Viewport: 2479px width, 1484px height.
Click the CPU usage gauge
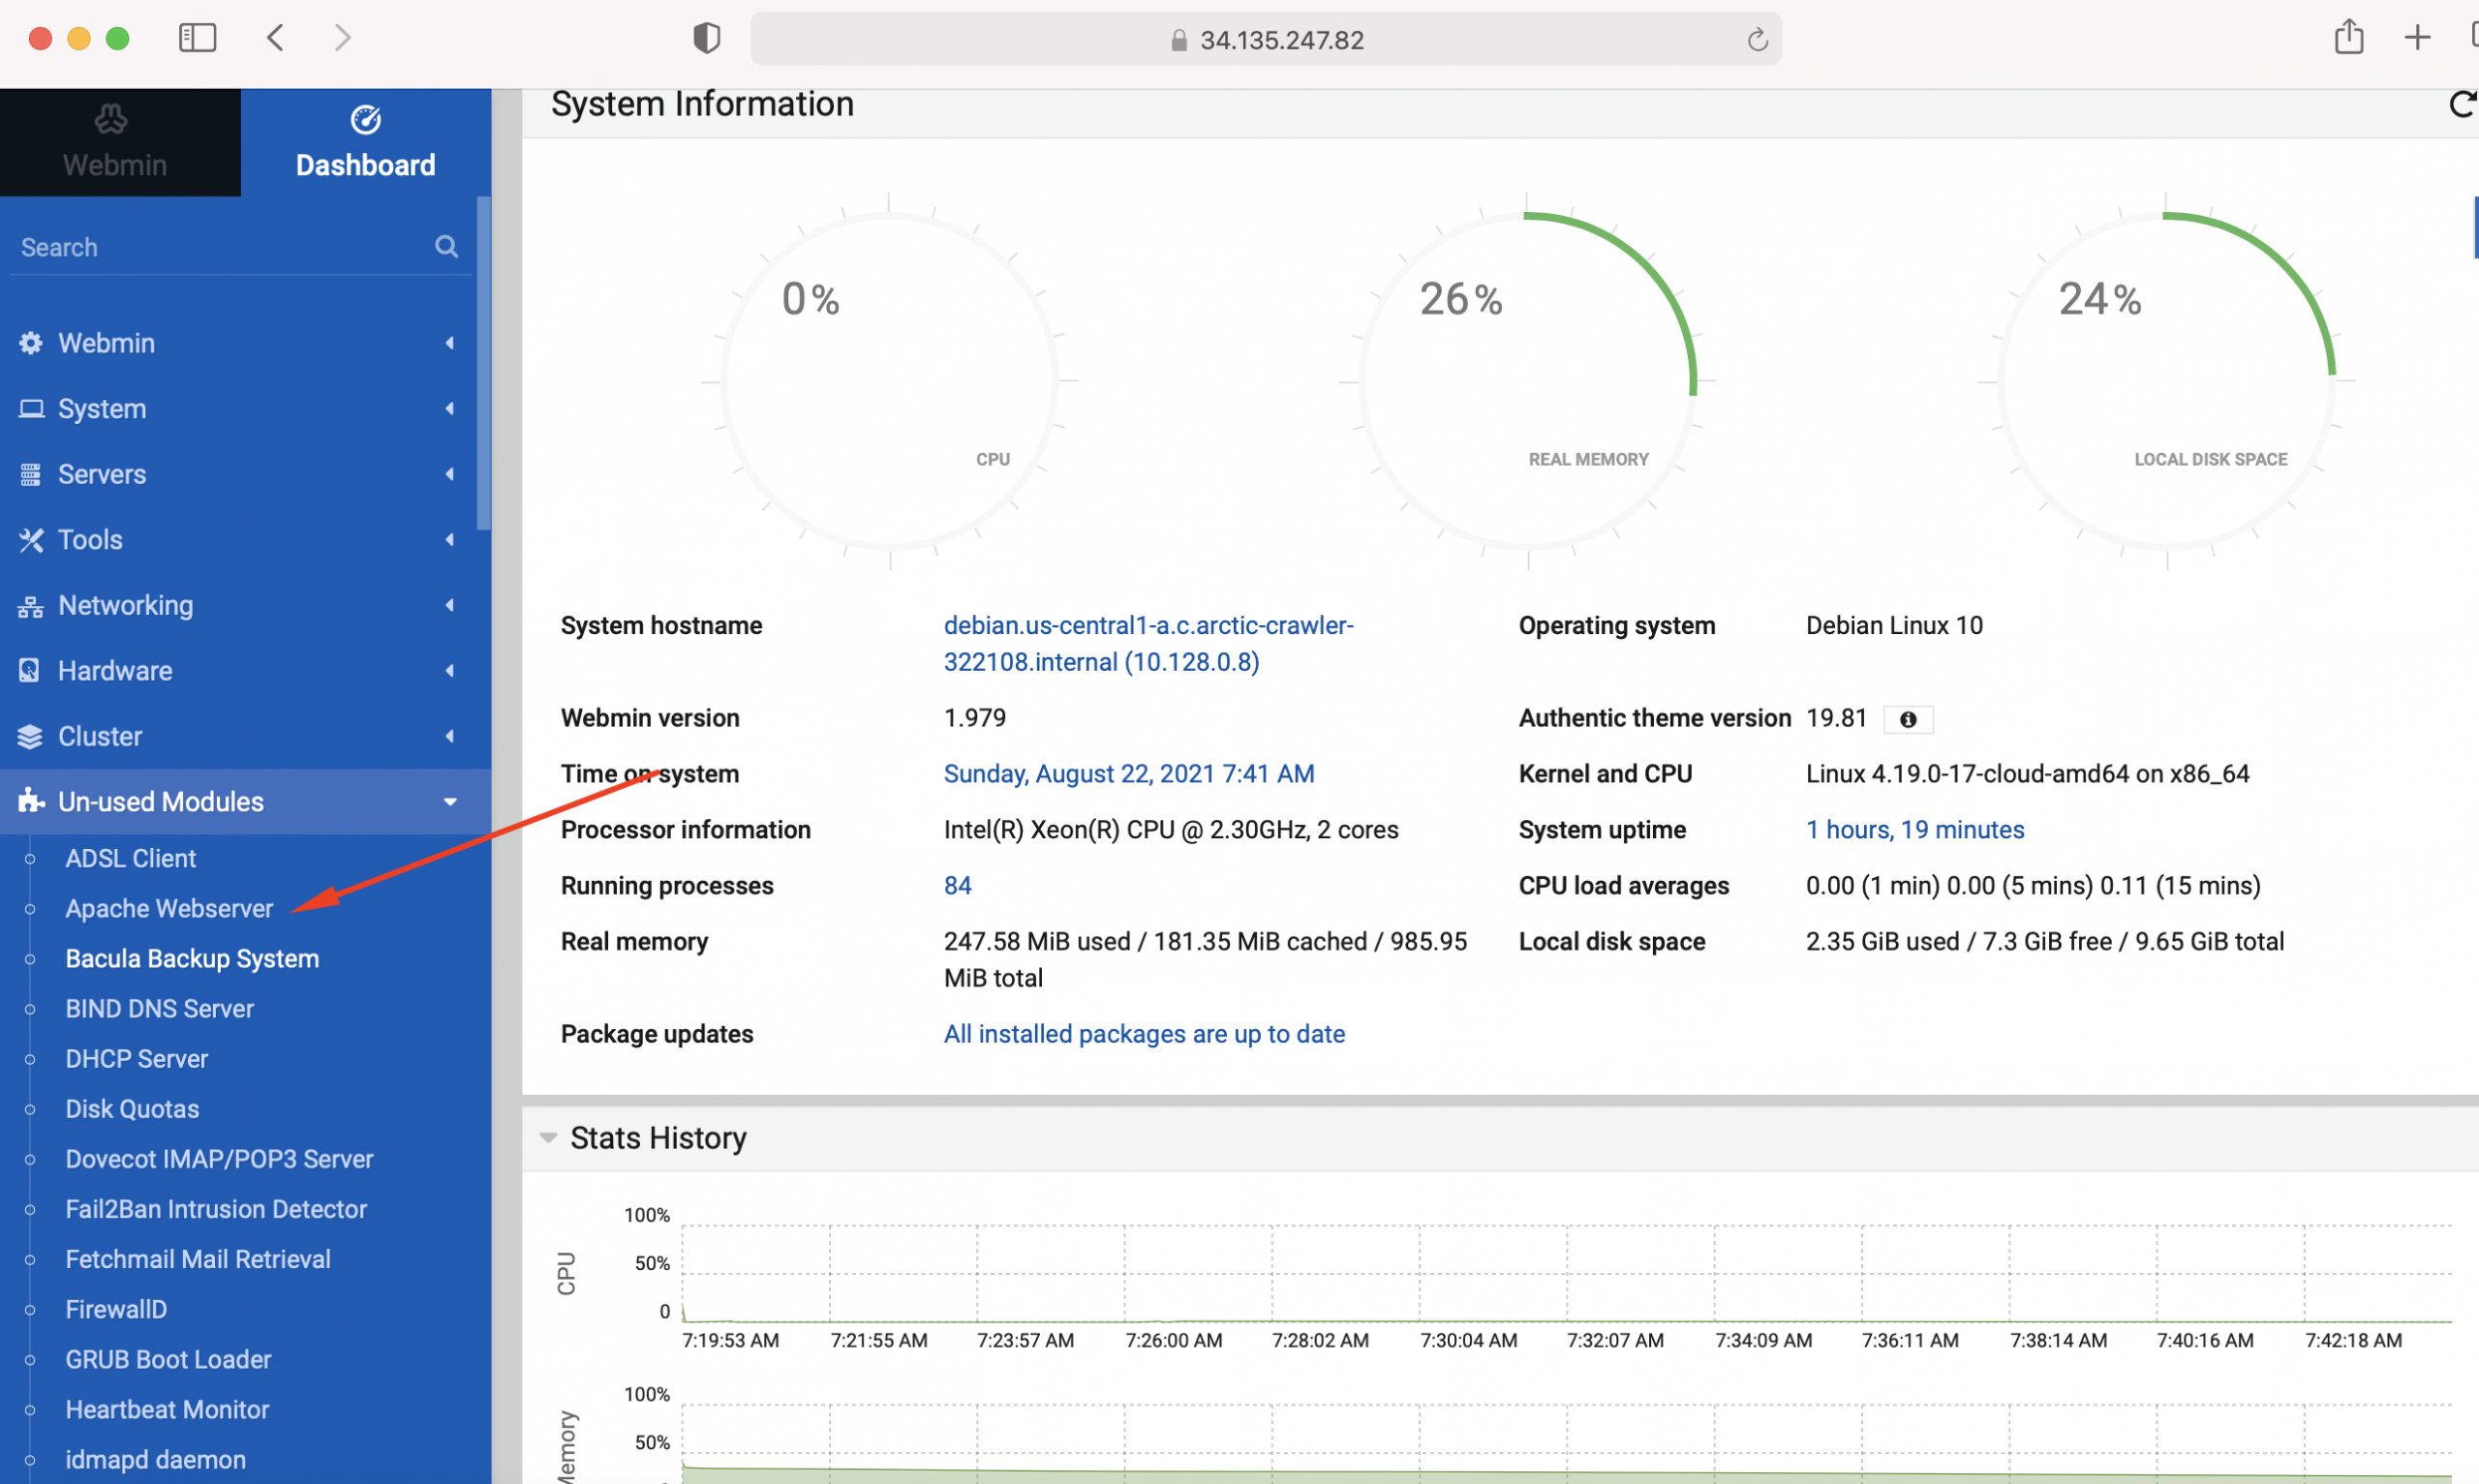pyautogui.click(x=888, y=381)
